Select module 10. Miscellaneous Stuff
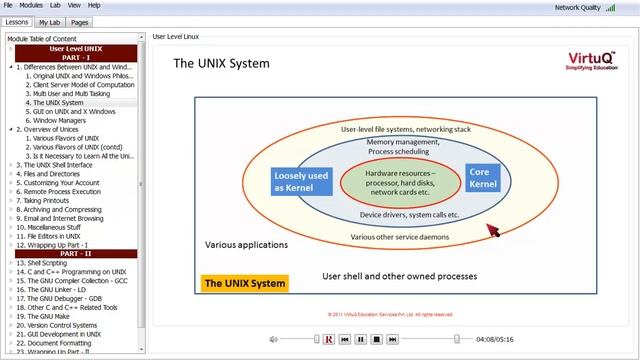 [x=48, y=227]
